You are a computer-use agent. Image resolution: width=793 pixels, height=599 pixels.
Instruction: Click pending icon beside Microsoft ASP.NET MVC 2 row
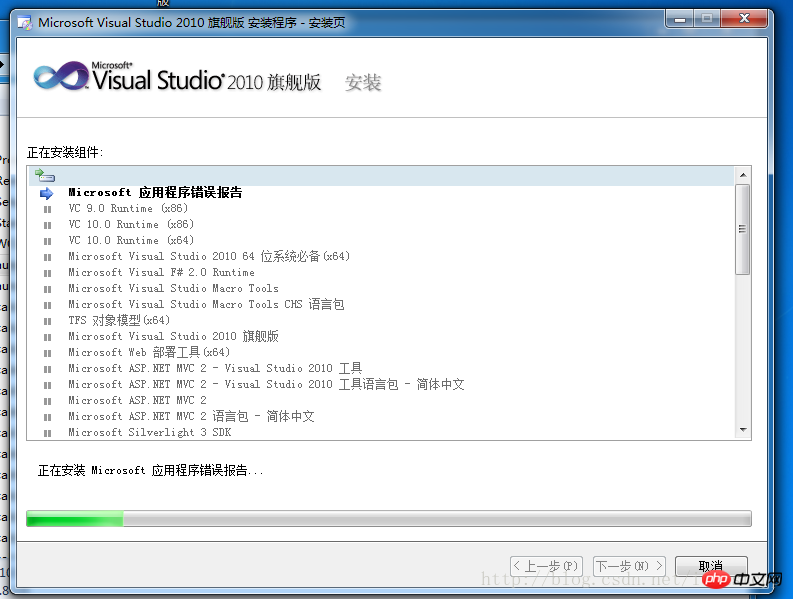click(x=48, y=401)
